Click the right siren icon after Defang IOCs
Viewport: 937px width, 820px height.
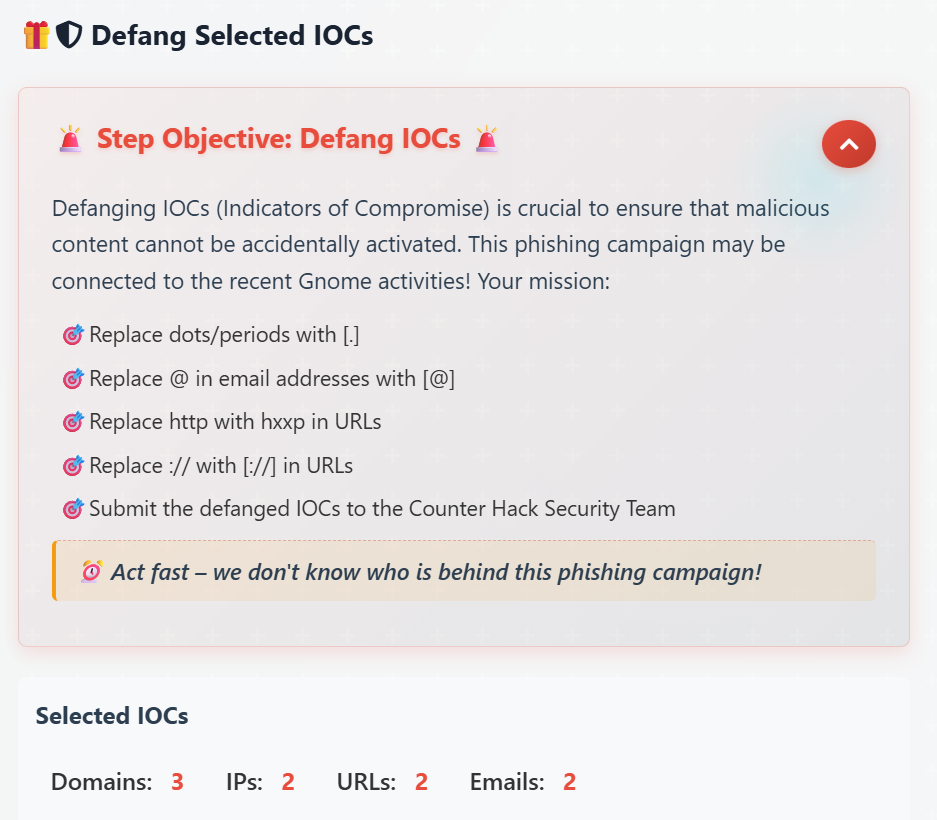pyautogui.click(x=486, y=139)
